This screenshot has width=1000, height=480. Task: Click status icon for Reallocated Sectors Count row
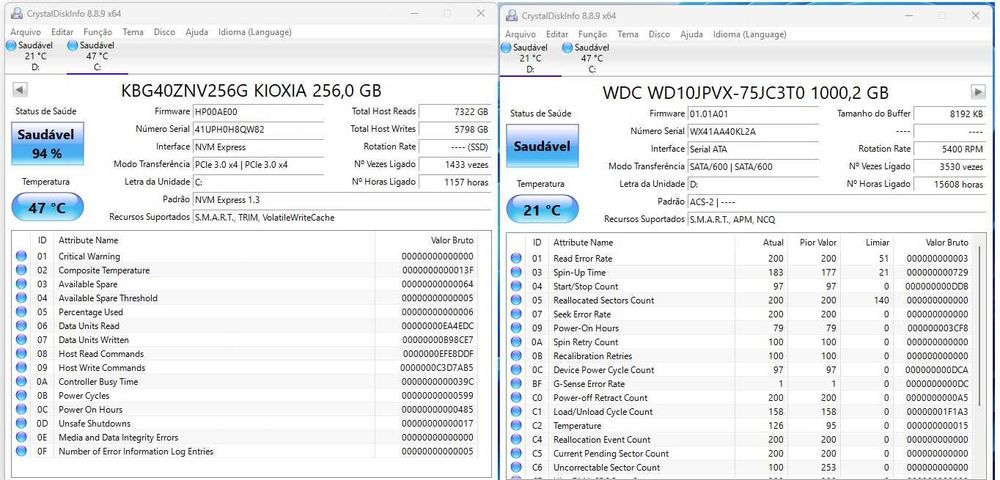517,300
